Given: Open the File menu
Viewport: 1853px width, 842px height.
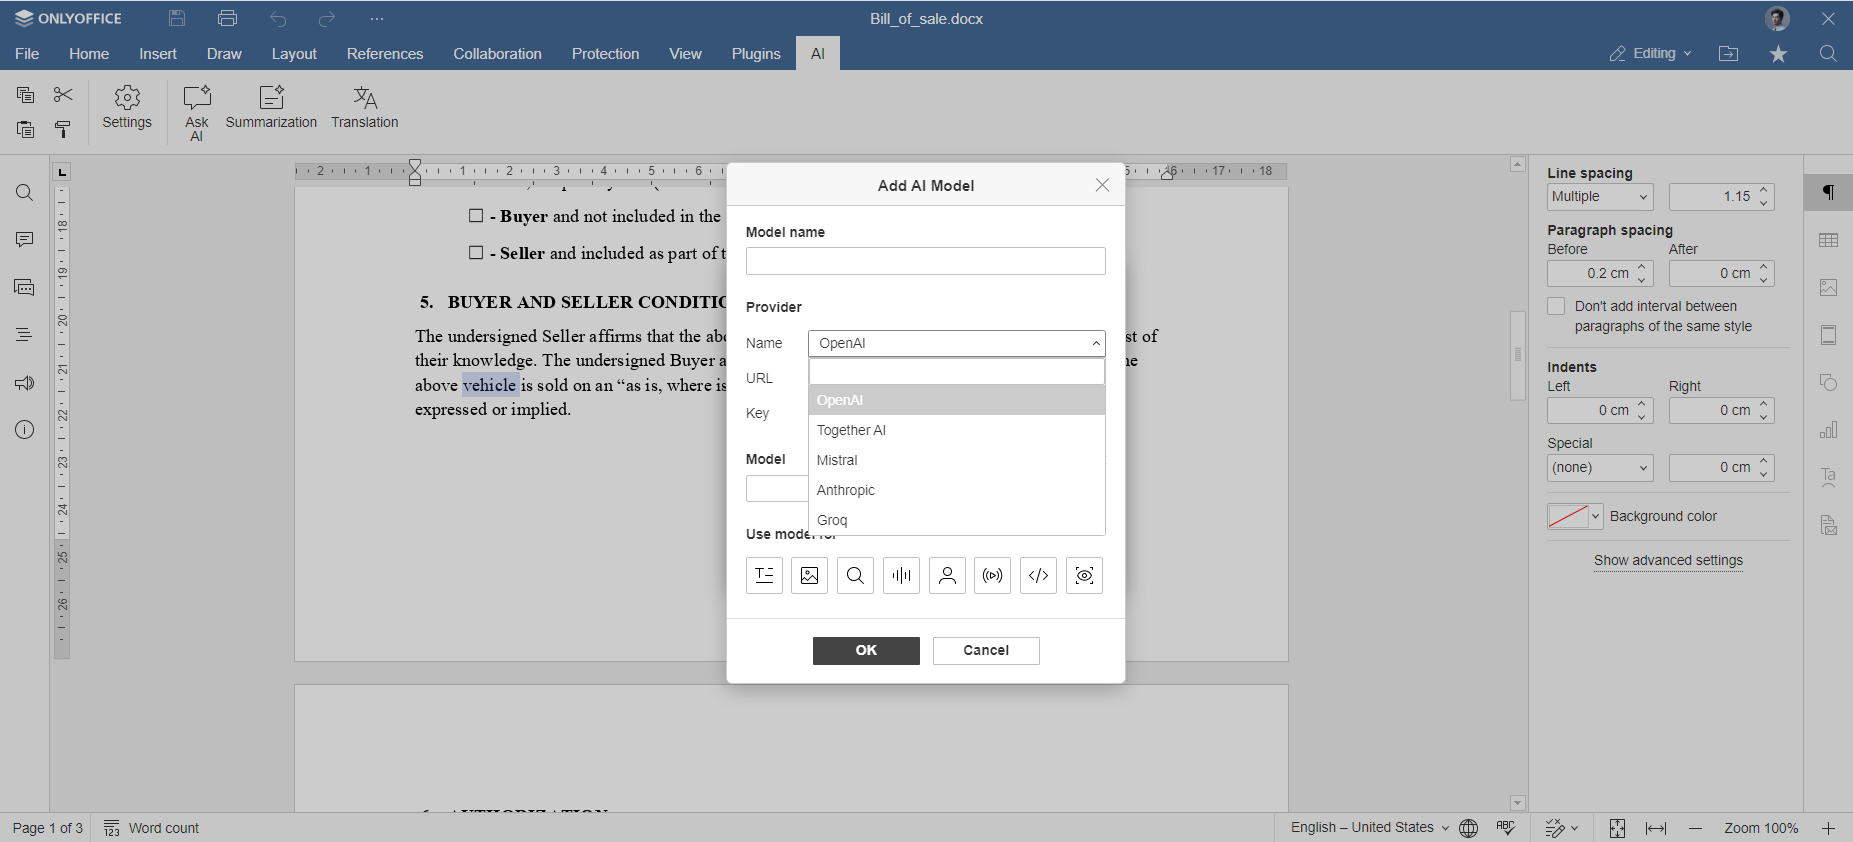Looking at the screenshot, I should pyautogui.click(x=27, y=54).
